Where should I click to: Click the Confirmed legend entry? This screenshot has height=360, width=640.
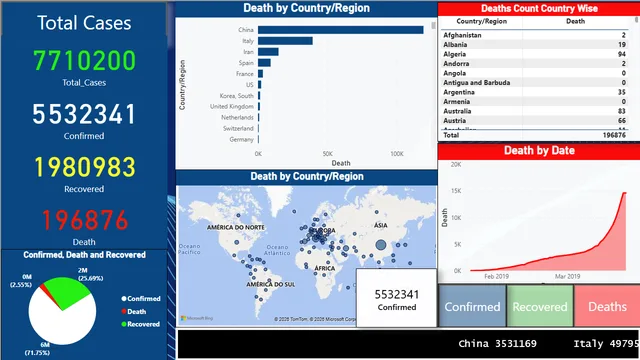[141, 299]
